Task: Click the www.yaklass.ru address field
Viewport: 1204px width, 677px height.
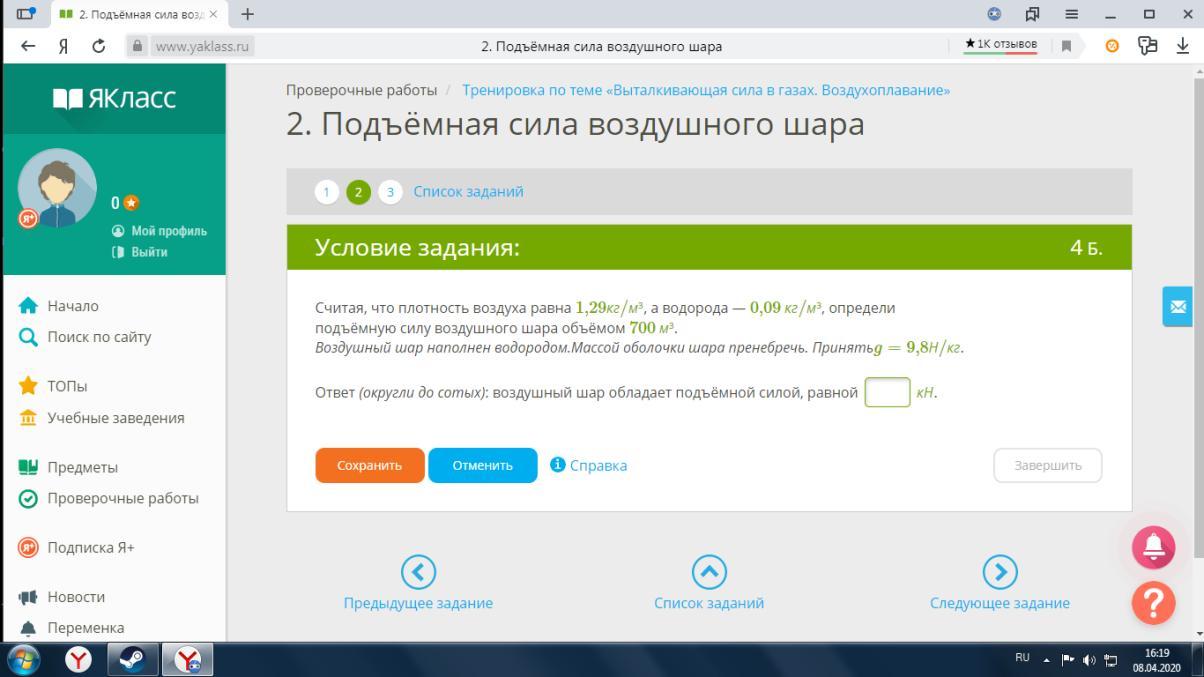Action: point(203,46)
